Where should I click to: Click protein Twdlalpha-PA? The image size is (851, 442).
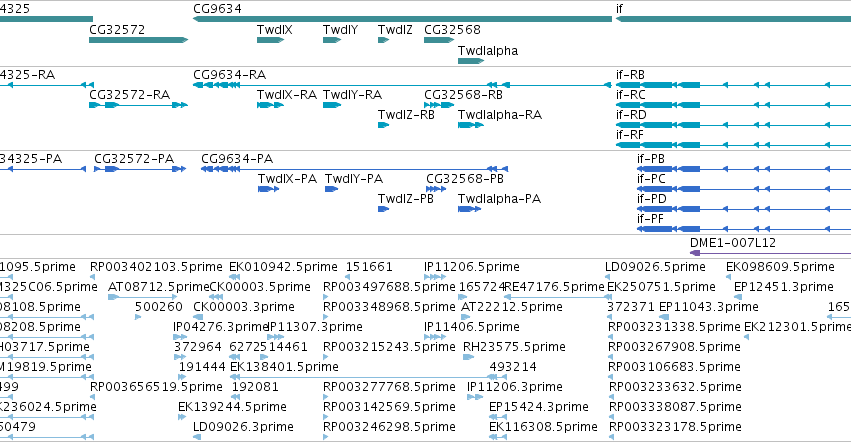click(x=499, y=199)
